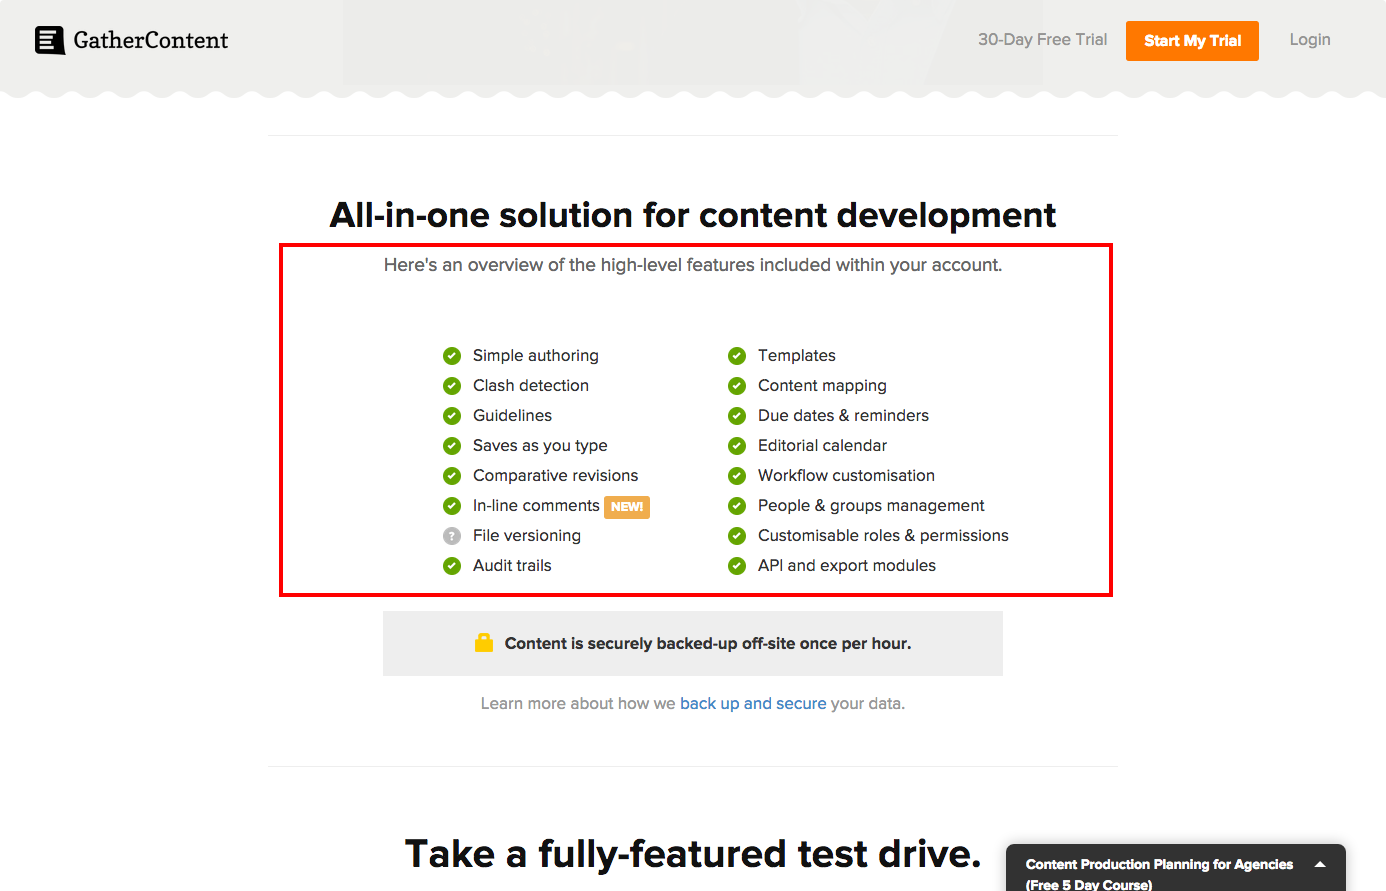Click the overview of high-level features sentence
The width and height of the screenshot is (1386, 891).
click(693, 265)
